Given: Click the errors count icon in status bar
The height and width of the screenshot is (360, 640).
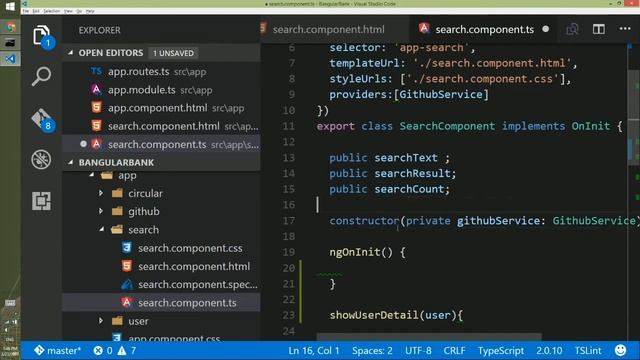Looking at the screenshot, I should click(x=98, y=351).
